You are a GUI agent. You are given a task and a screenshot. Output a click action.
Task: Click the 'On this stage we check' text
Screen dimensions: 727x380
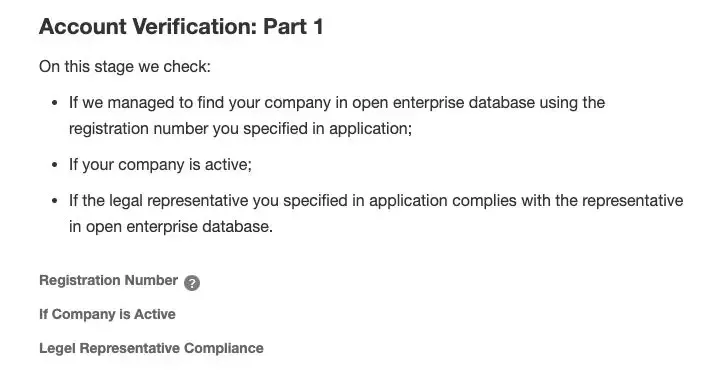tap(125, 66)
